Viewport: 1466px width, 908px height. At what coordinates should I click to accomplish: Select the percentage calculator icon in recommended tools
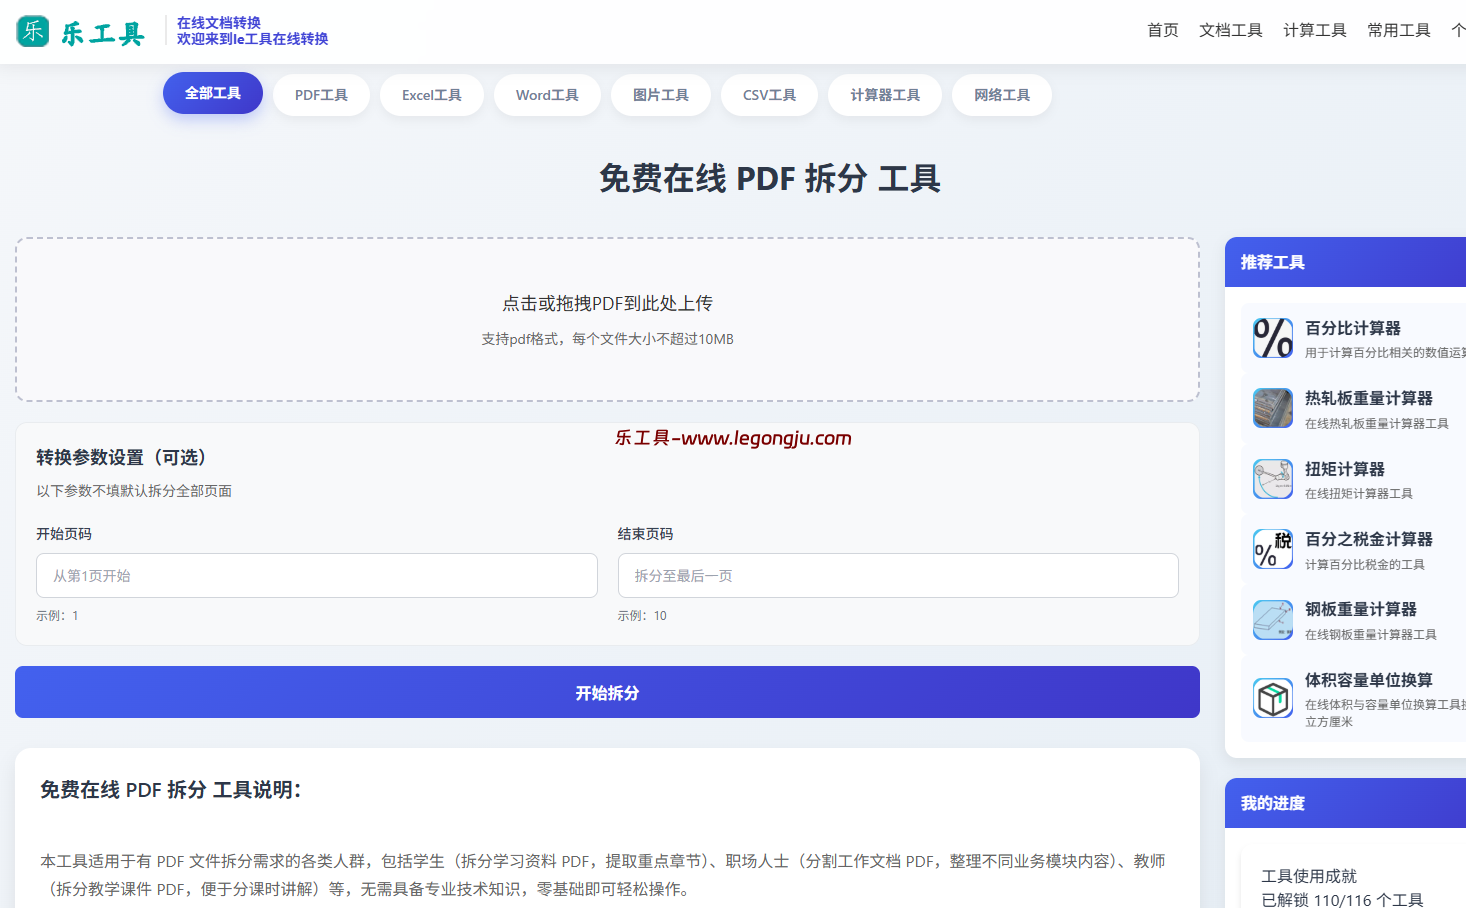[x=1272, y=338]
